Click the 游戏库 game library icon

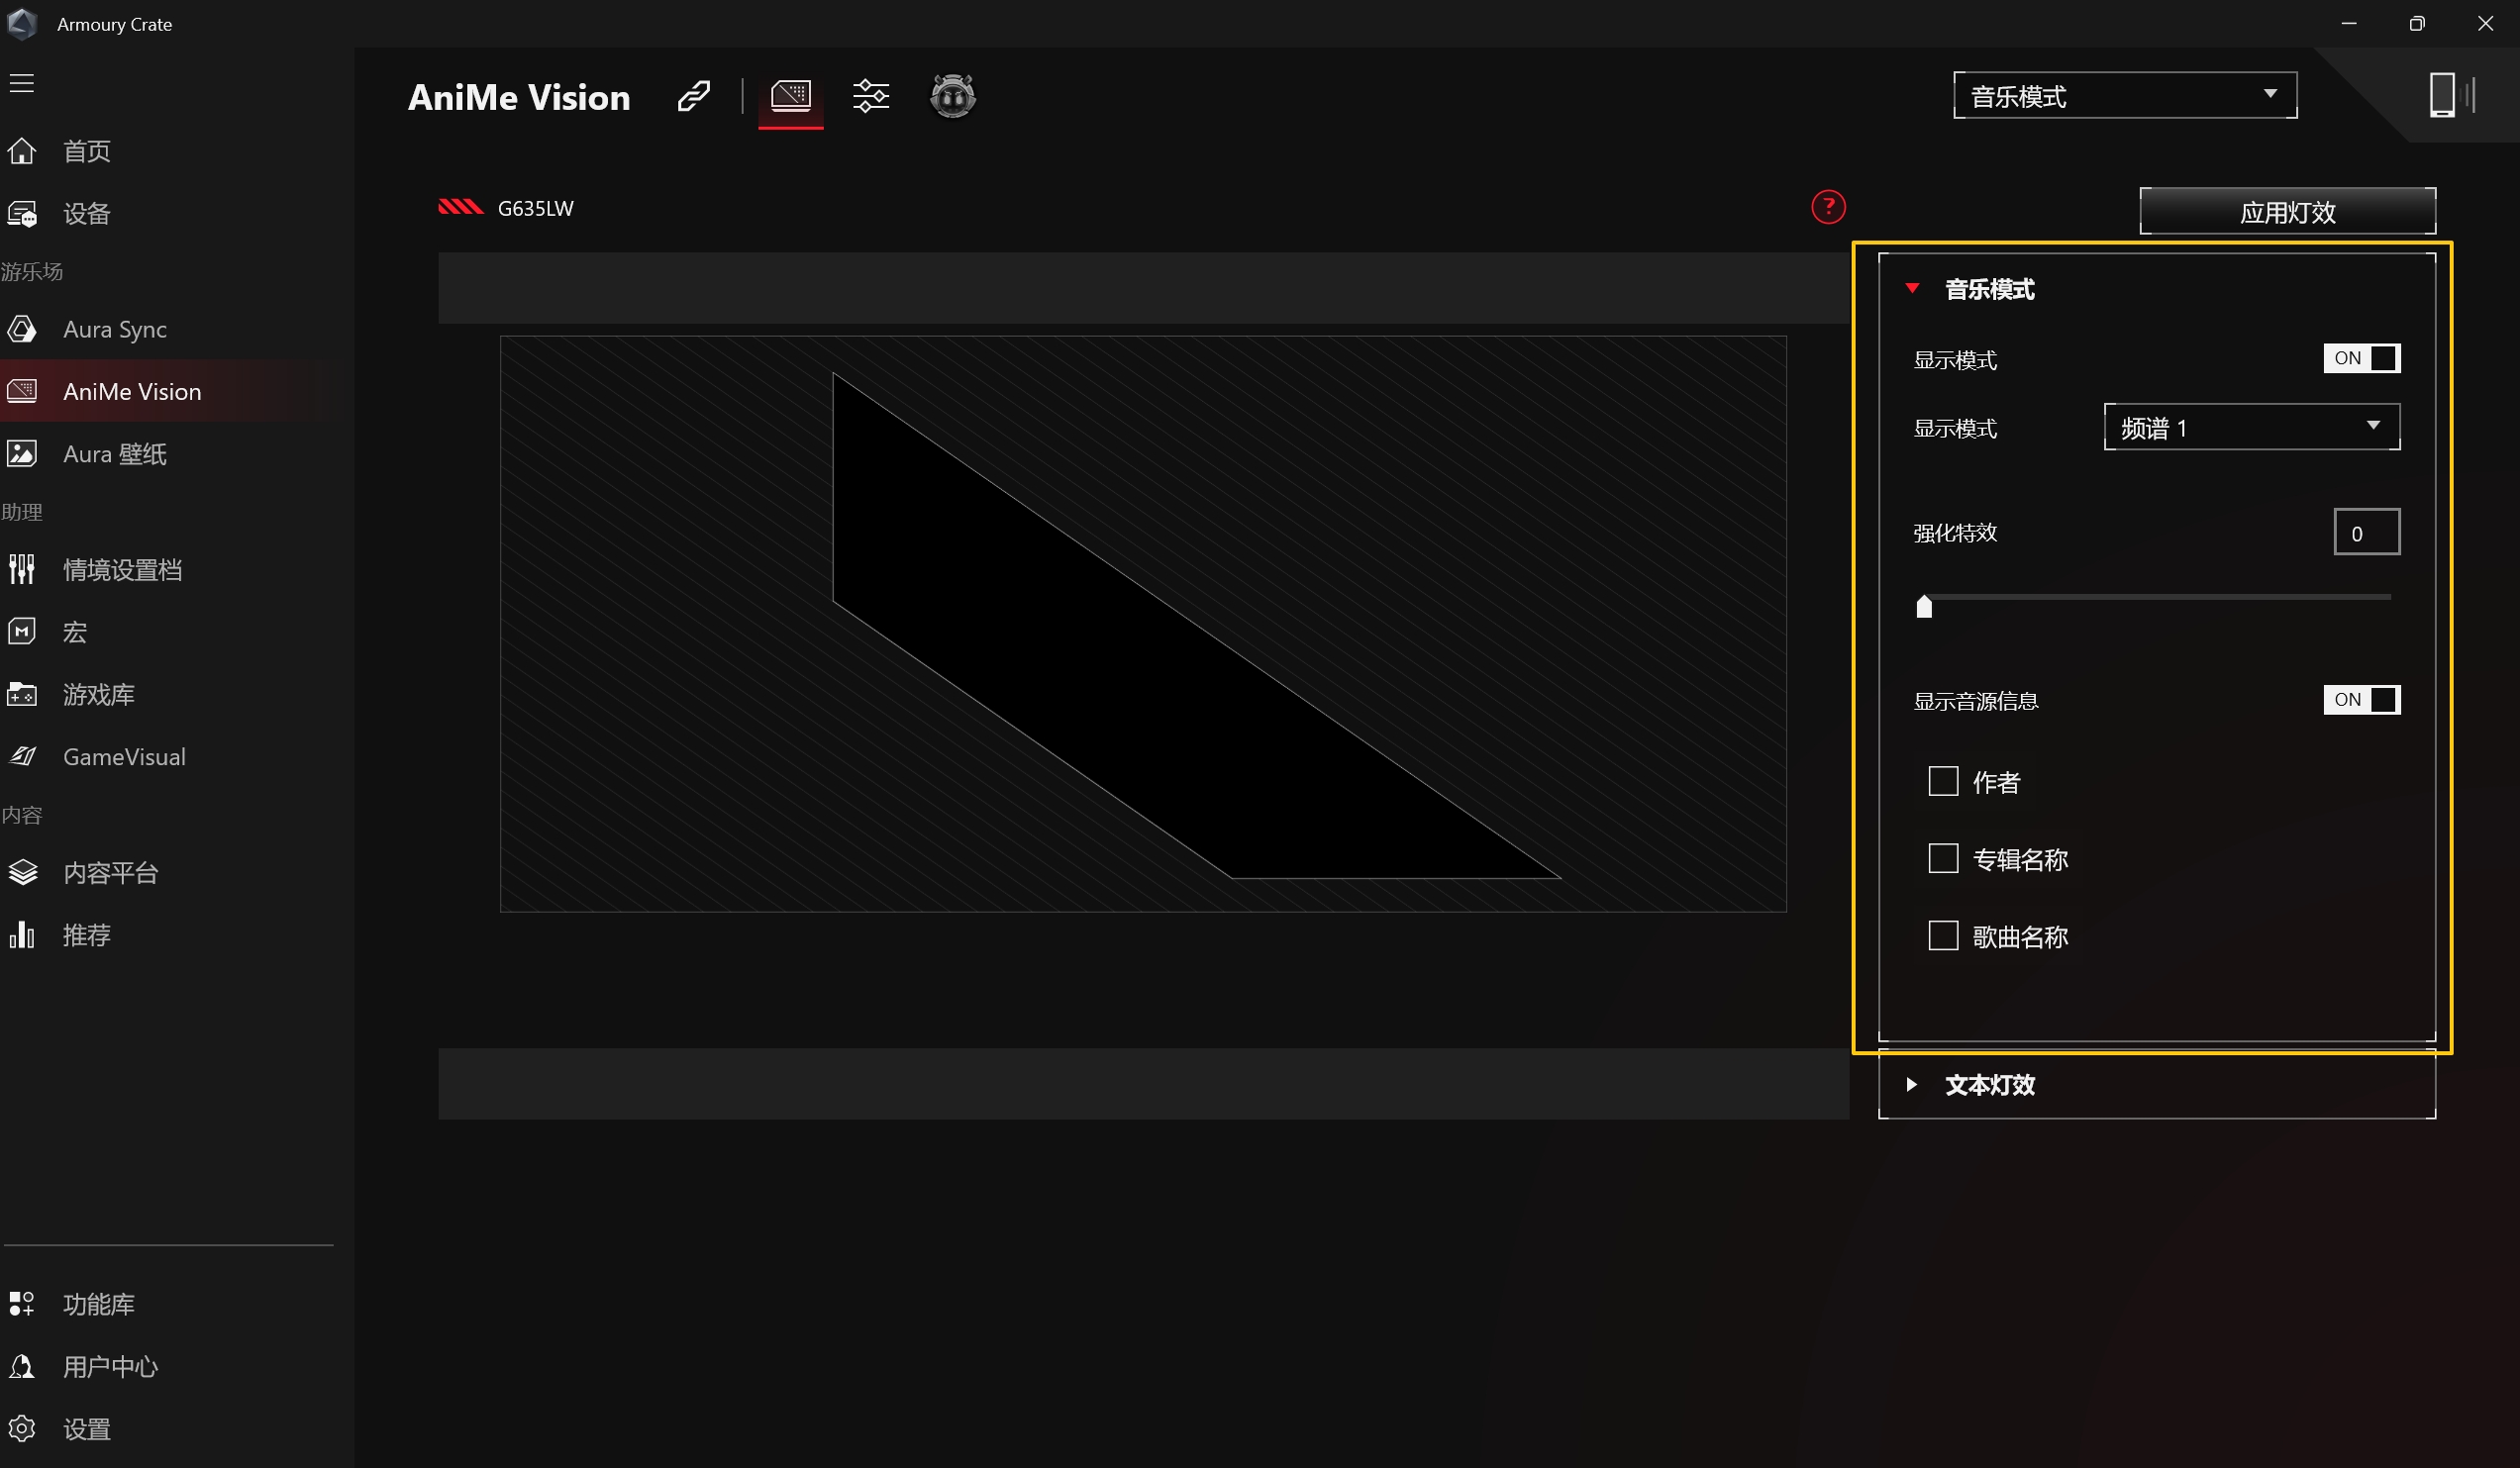coord(22,694)
